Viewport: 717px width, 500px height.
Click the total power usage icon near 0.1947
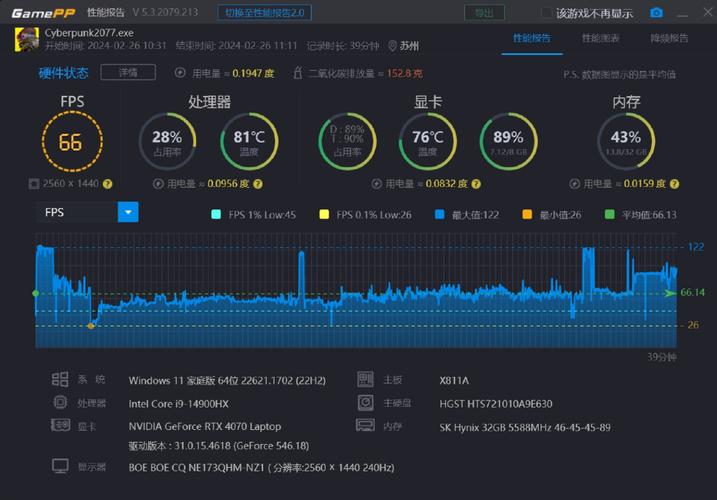[180, 73]
